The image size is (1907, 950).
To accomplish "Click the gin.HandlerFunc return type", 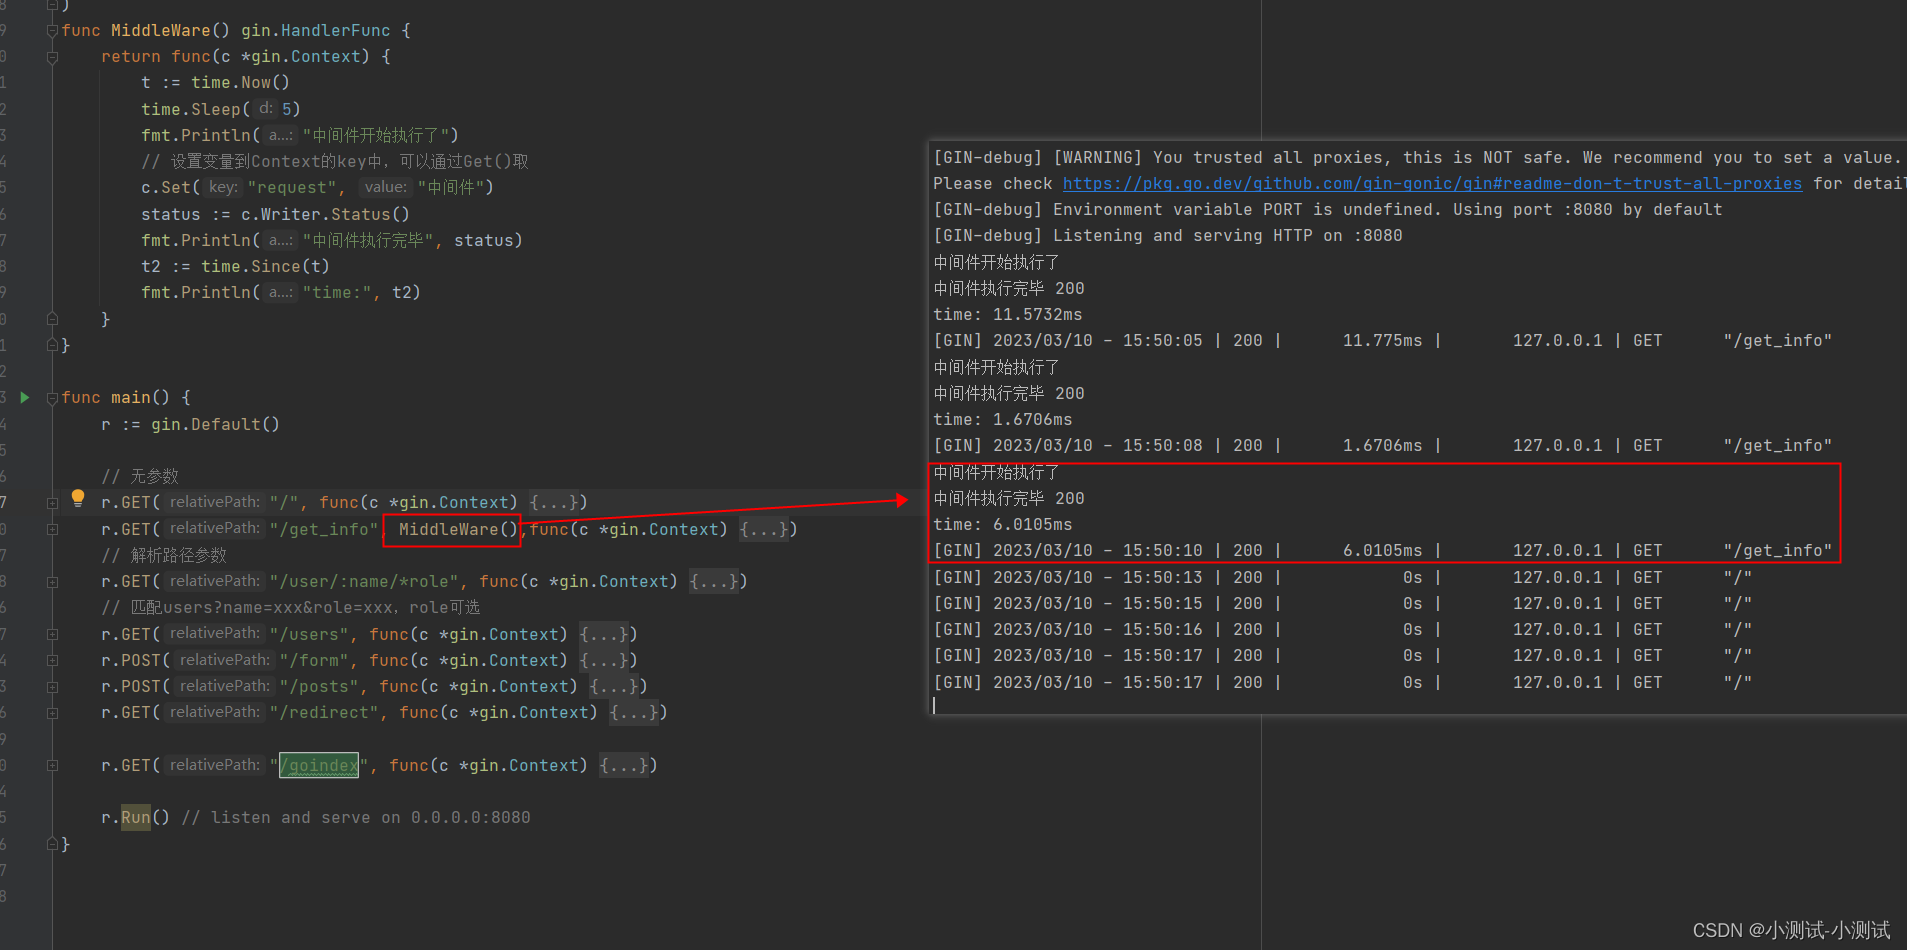I will [x=315, y=30].
